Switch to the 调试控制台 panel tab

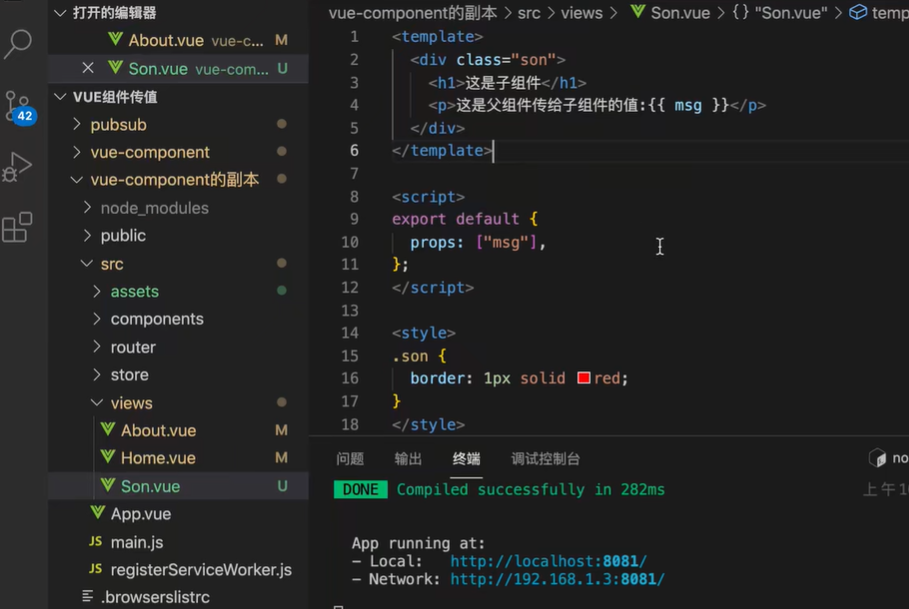(x=546, y=459)
